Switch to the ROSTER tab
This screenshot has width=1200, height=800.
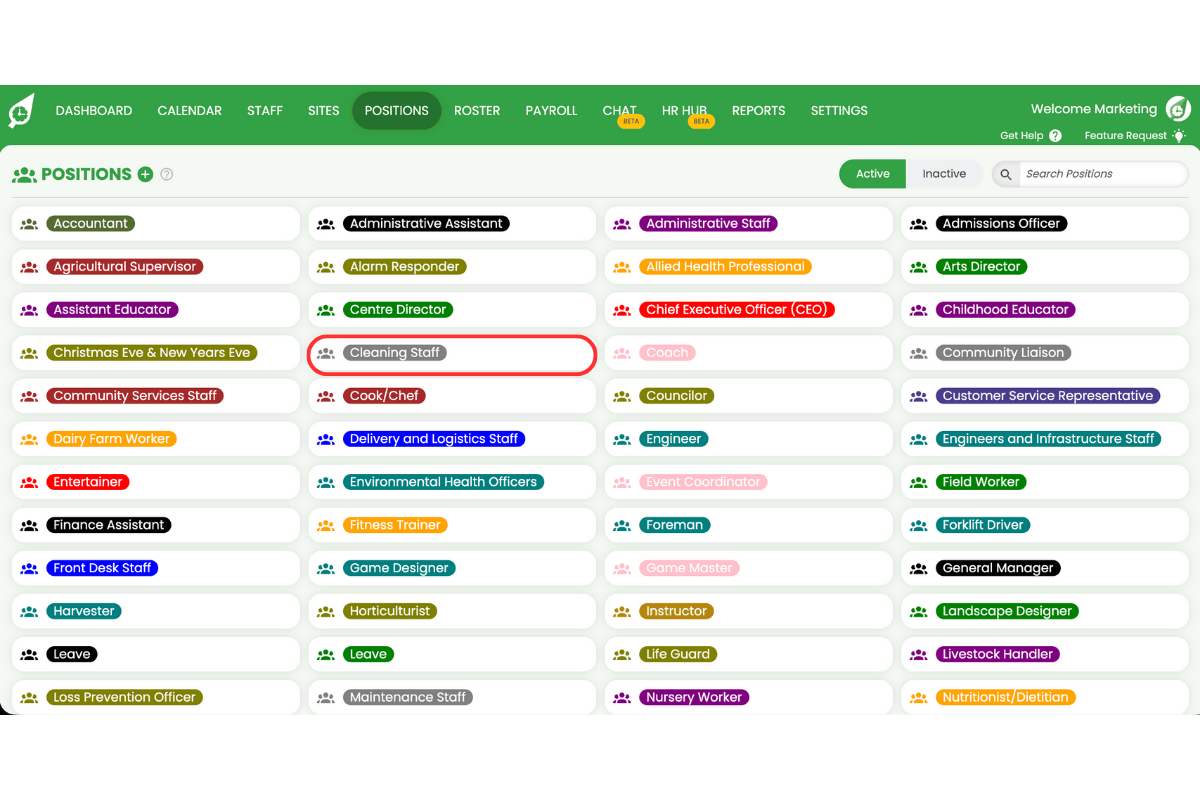[x=477, y=111]
